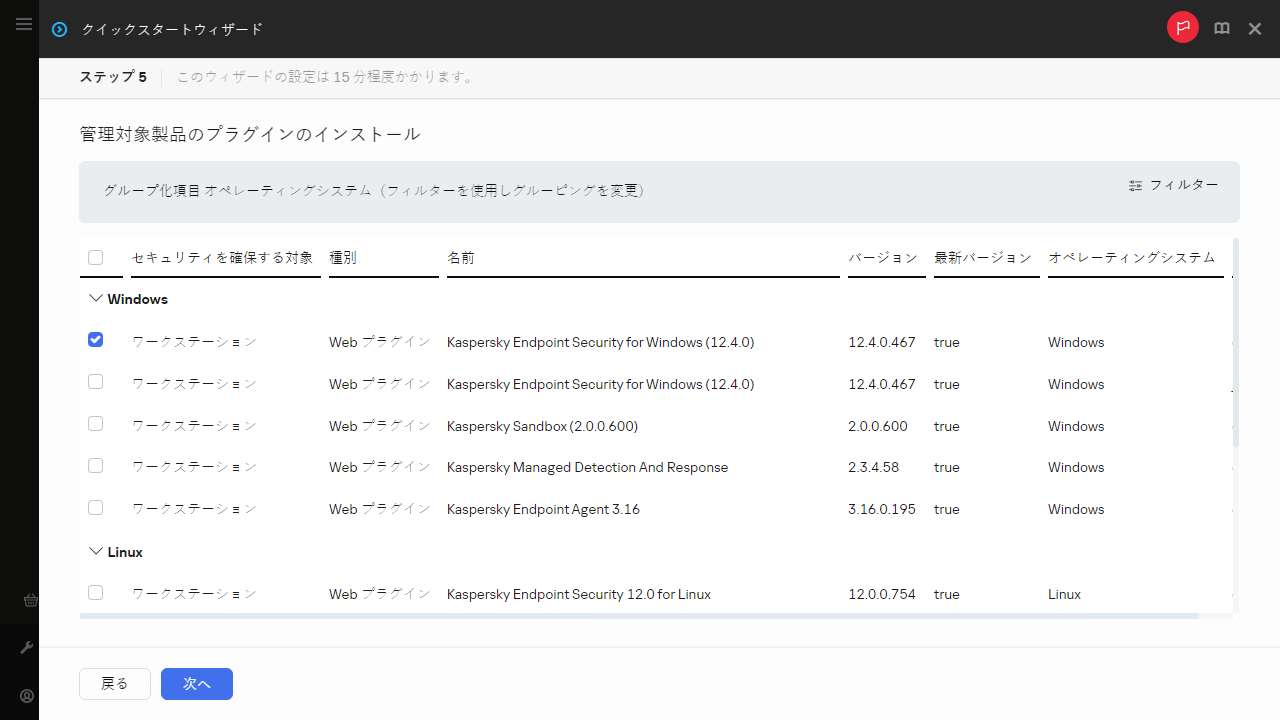The height and width of the screenshot is (720, 1280).
Task: Click the shopping basket sidebar icon
Action: [29, 601]
